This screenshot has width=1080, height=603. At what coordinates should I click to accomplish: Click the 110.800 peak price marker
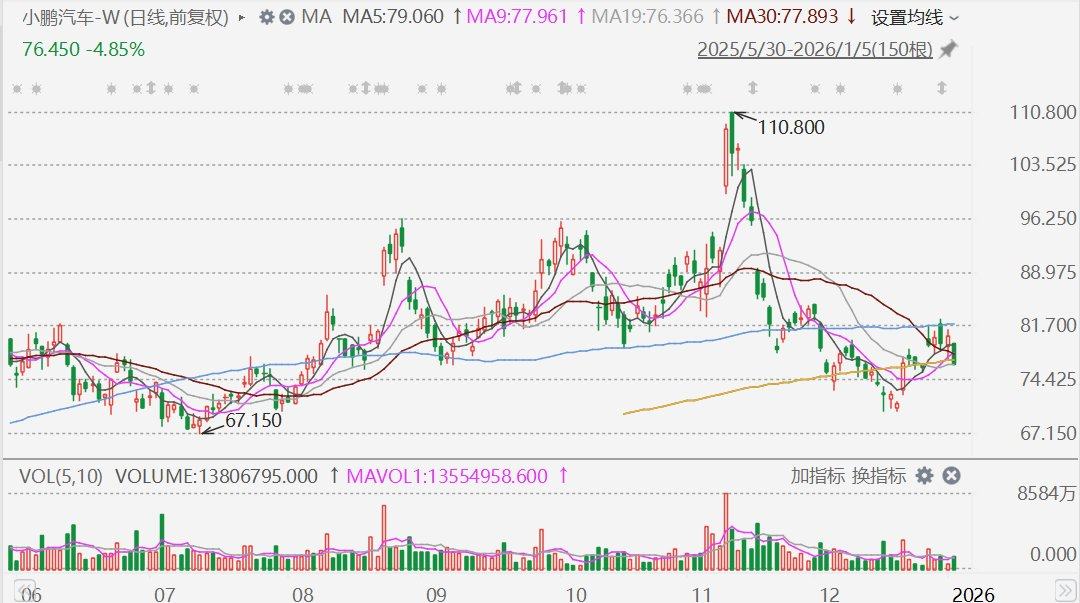coord(791,128)
